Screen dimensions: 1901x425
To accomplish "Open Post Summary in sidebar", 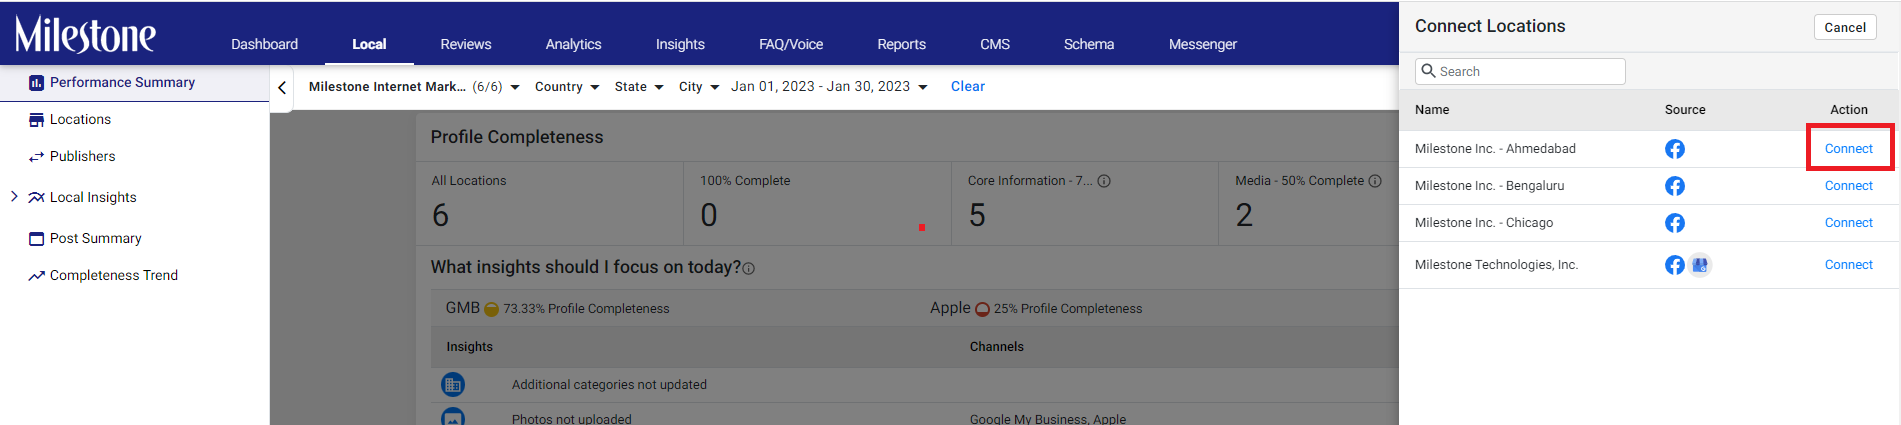I will coord(95,239).
